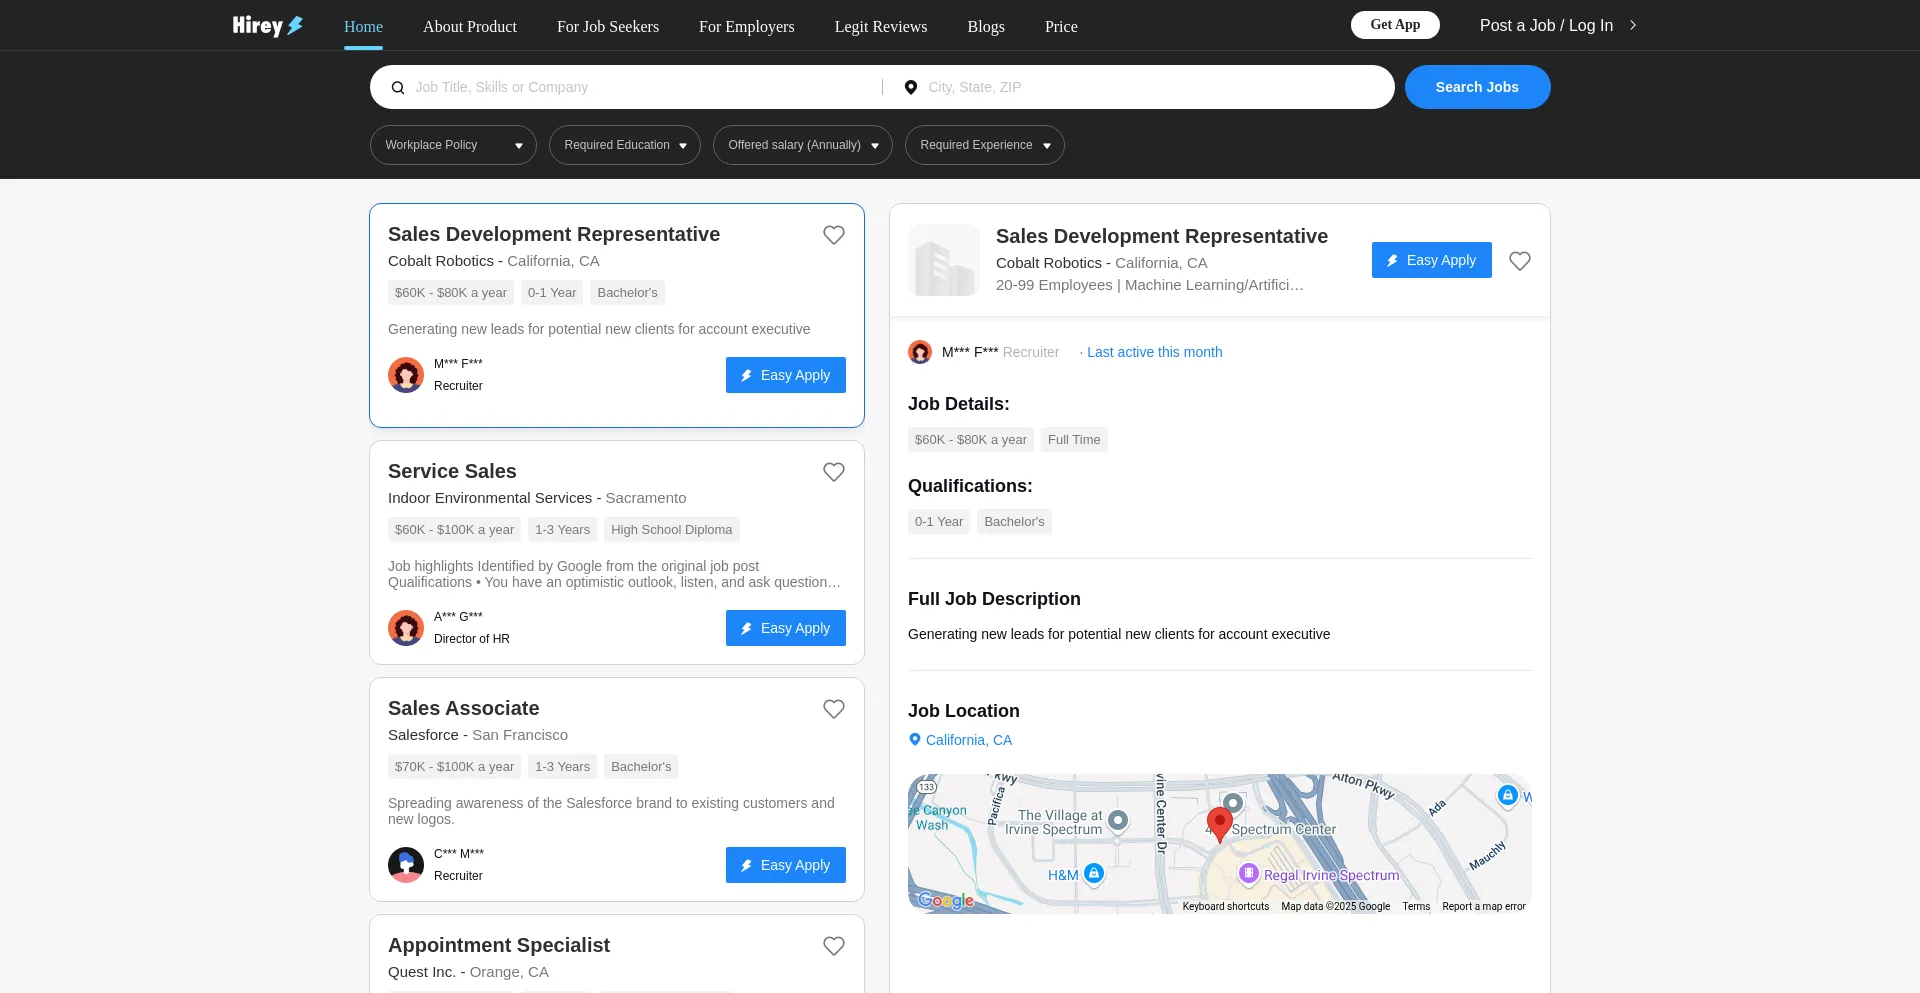Click arrow next to Post a Job / Log In

coord(1633,25)
